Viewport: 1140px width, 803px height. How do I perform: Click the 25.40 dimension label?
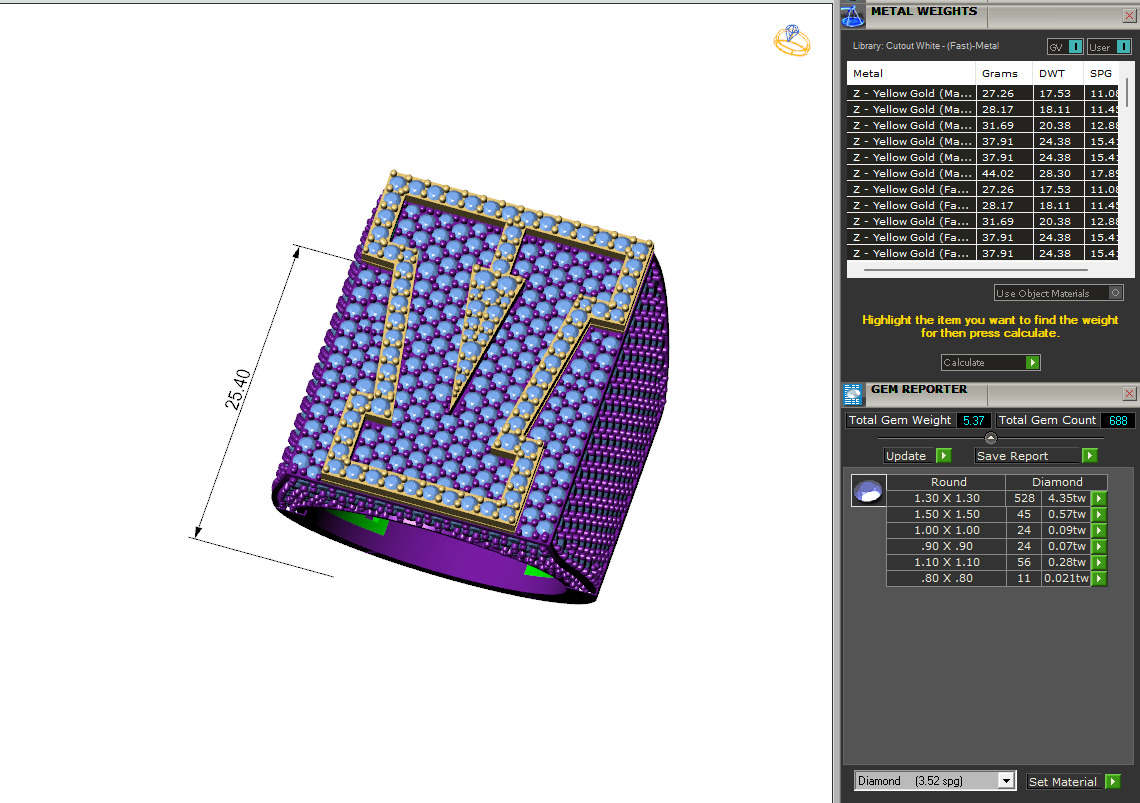(x=238, y=389)
